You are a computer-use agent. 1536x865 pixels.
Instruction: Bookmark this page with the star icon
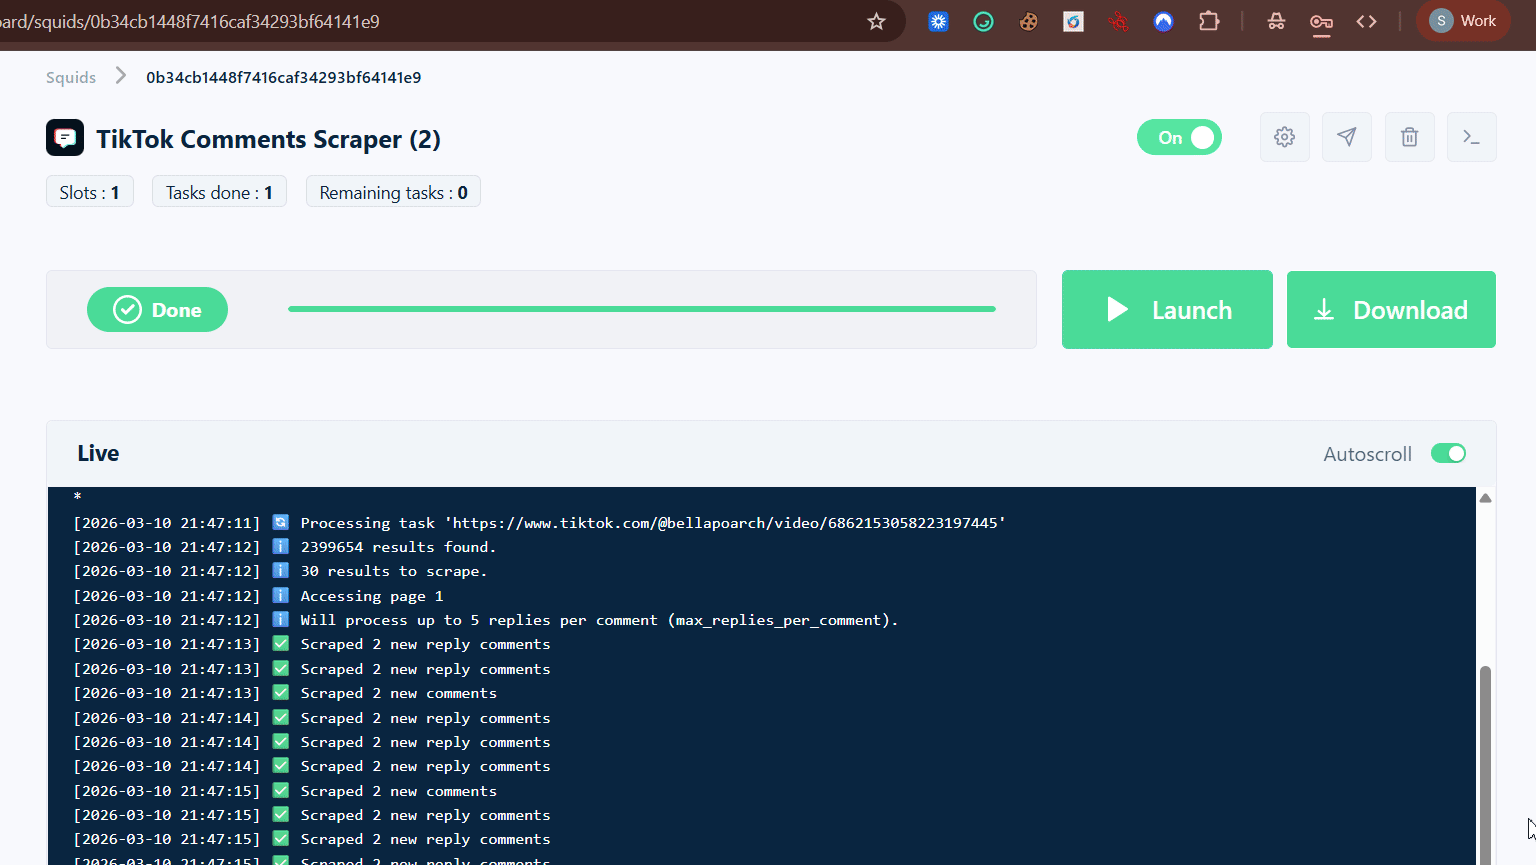(877, 20)
